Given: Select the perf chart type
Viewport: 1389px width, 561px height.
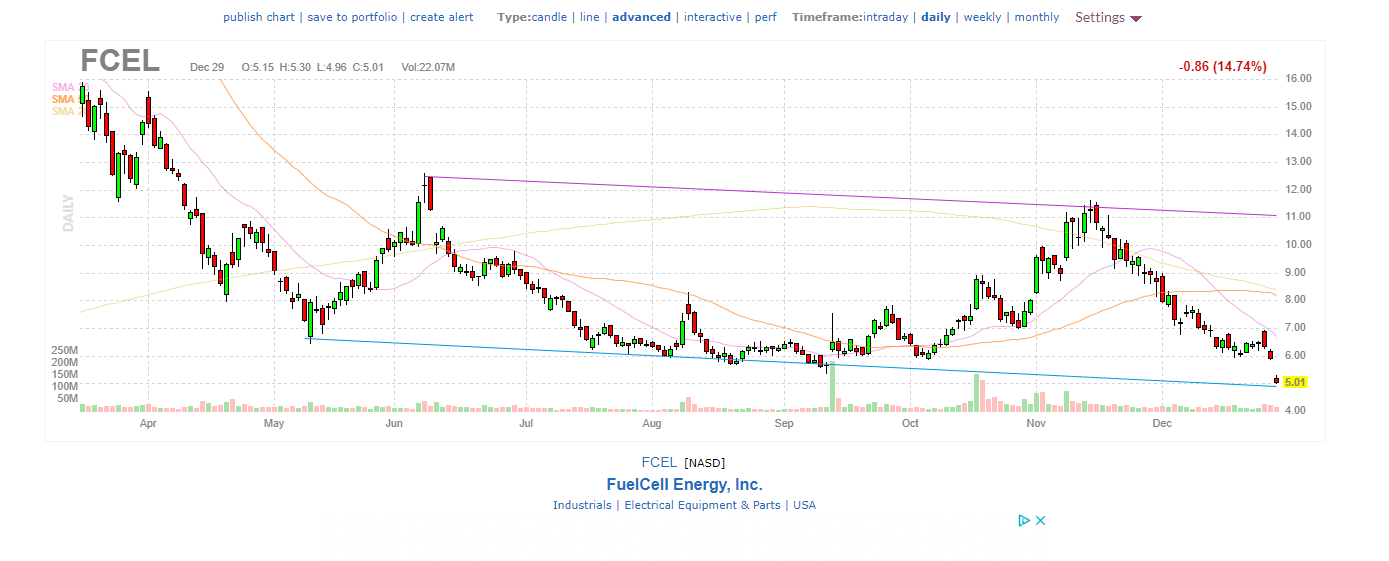Looking at the screenshot, I should [x=765, y=17].
